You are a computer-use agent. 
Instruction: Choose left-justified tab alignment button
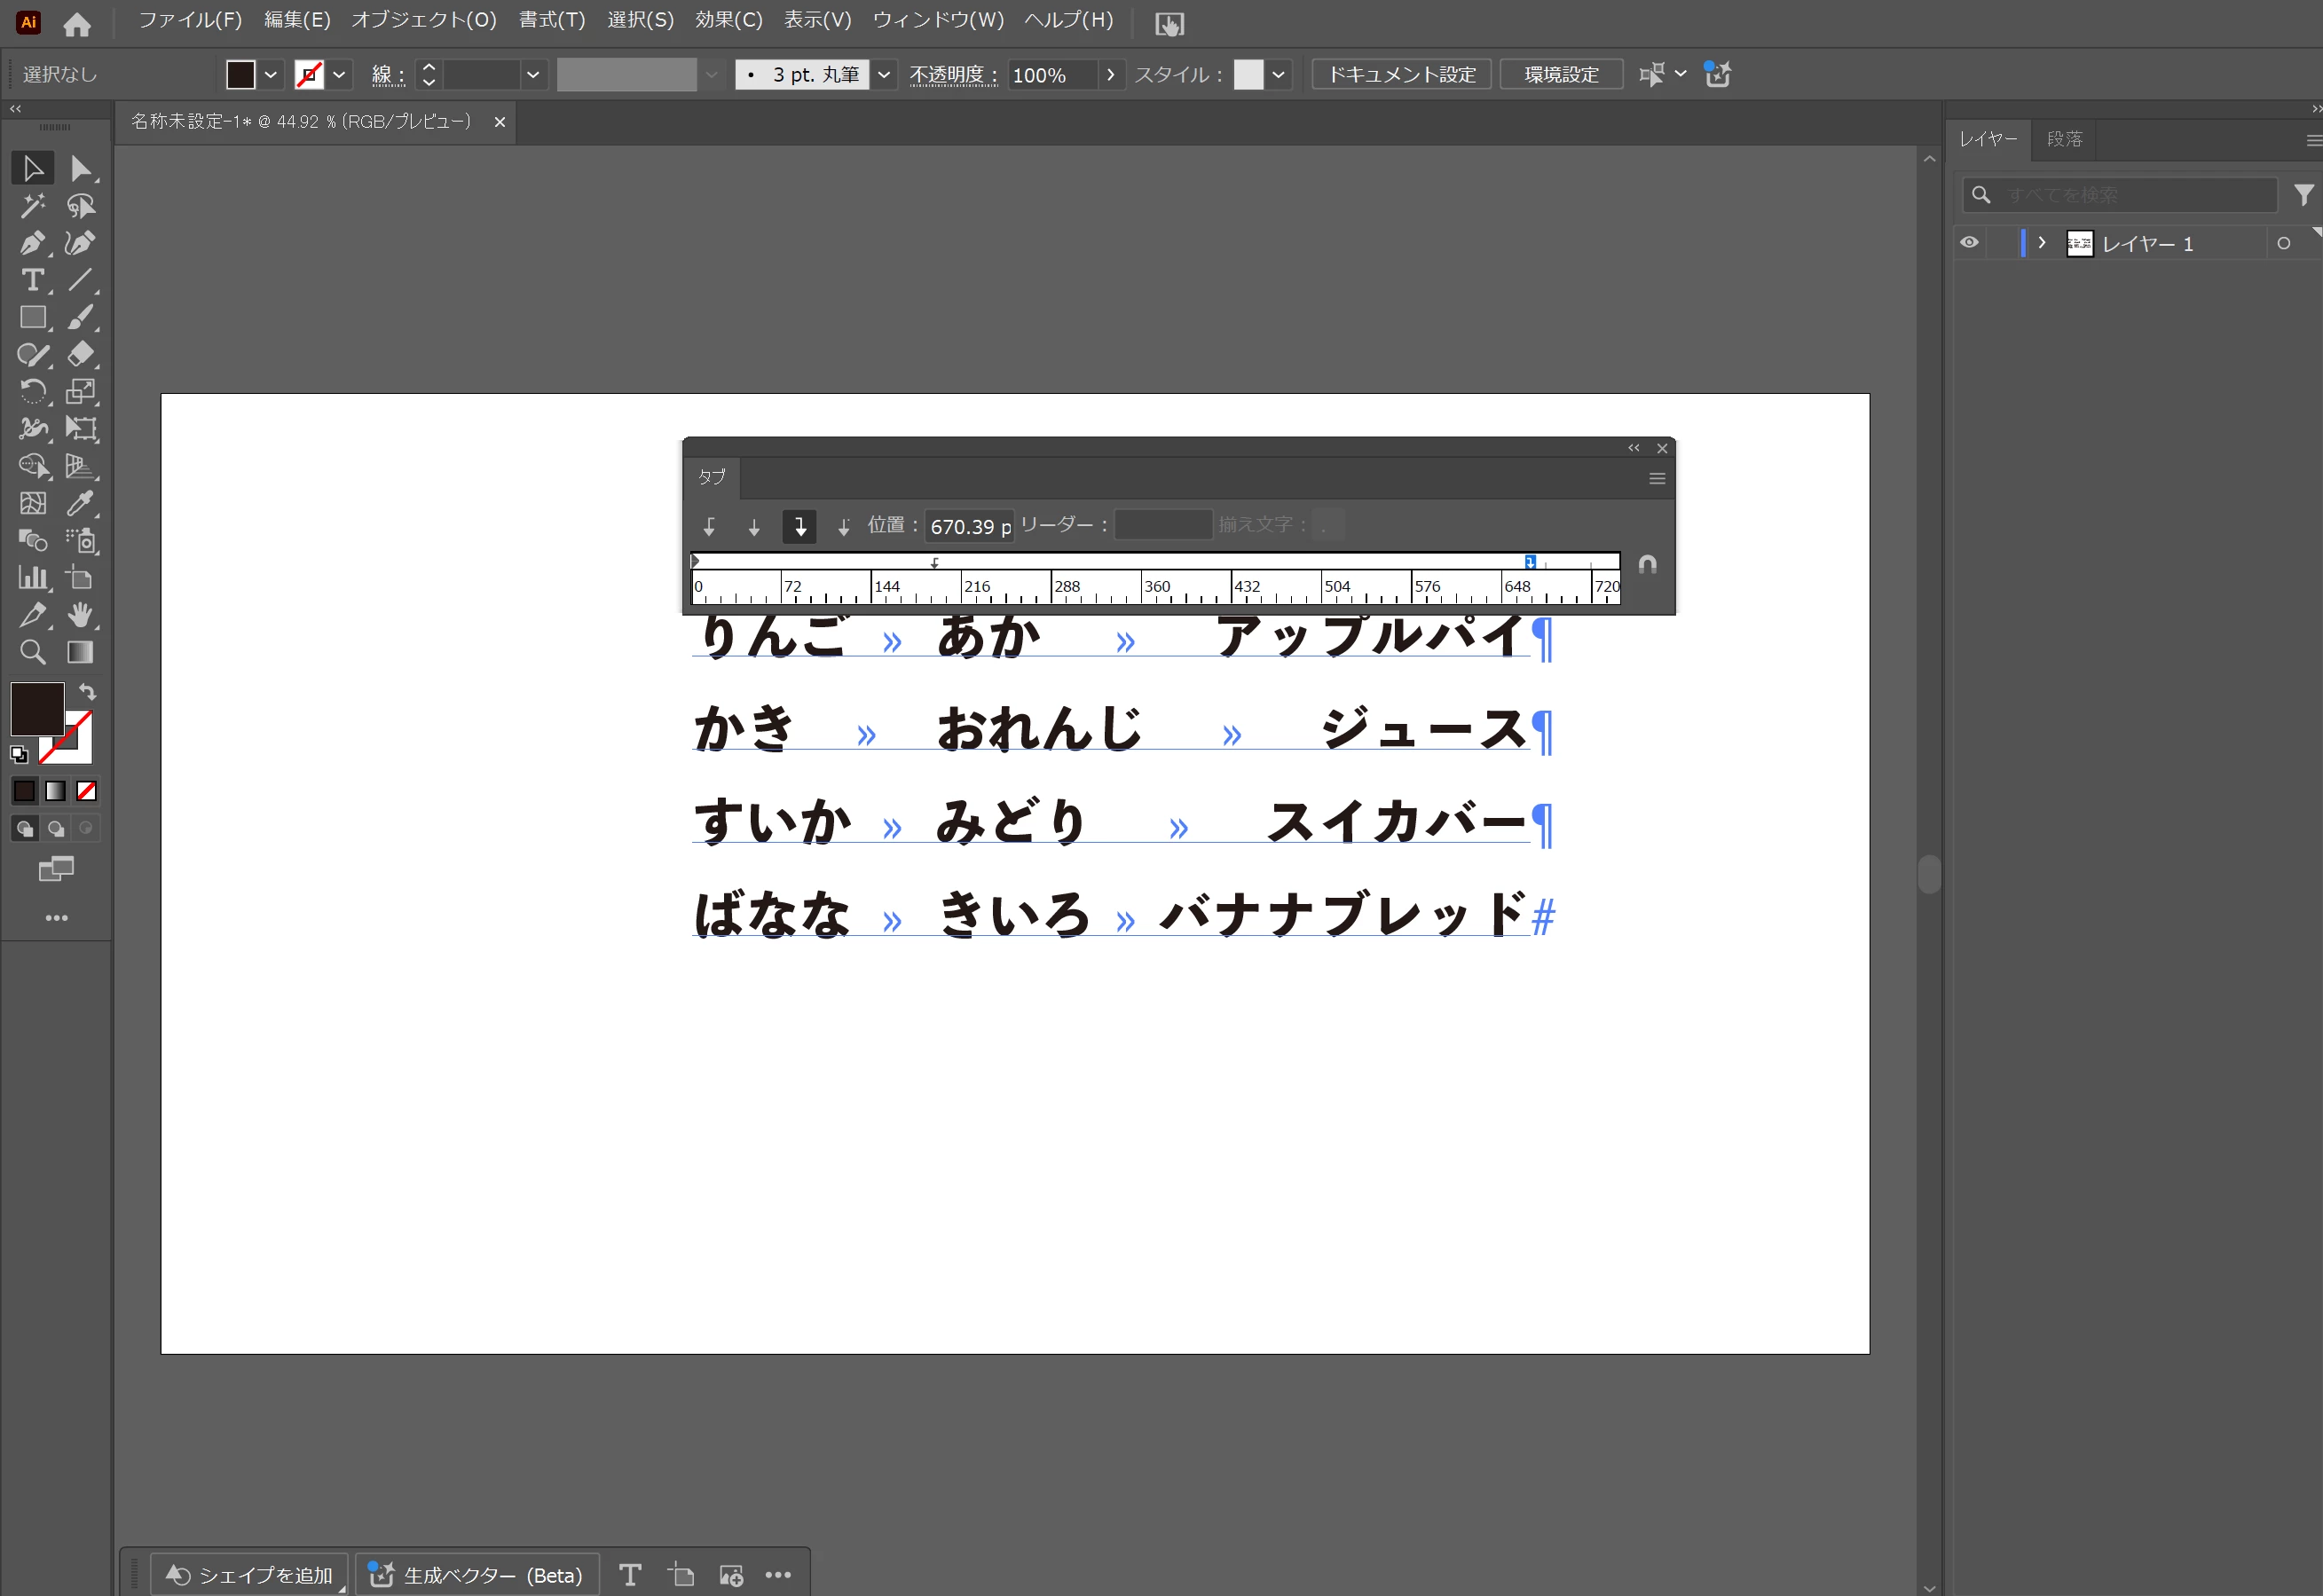[x=709, y=526]
